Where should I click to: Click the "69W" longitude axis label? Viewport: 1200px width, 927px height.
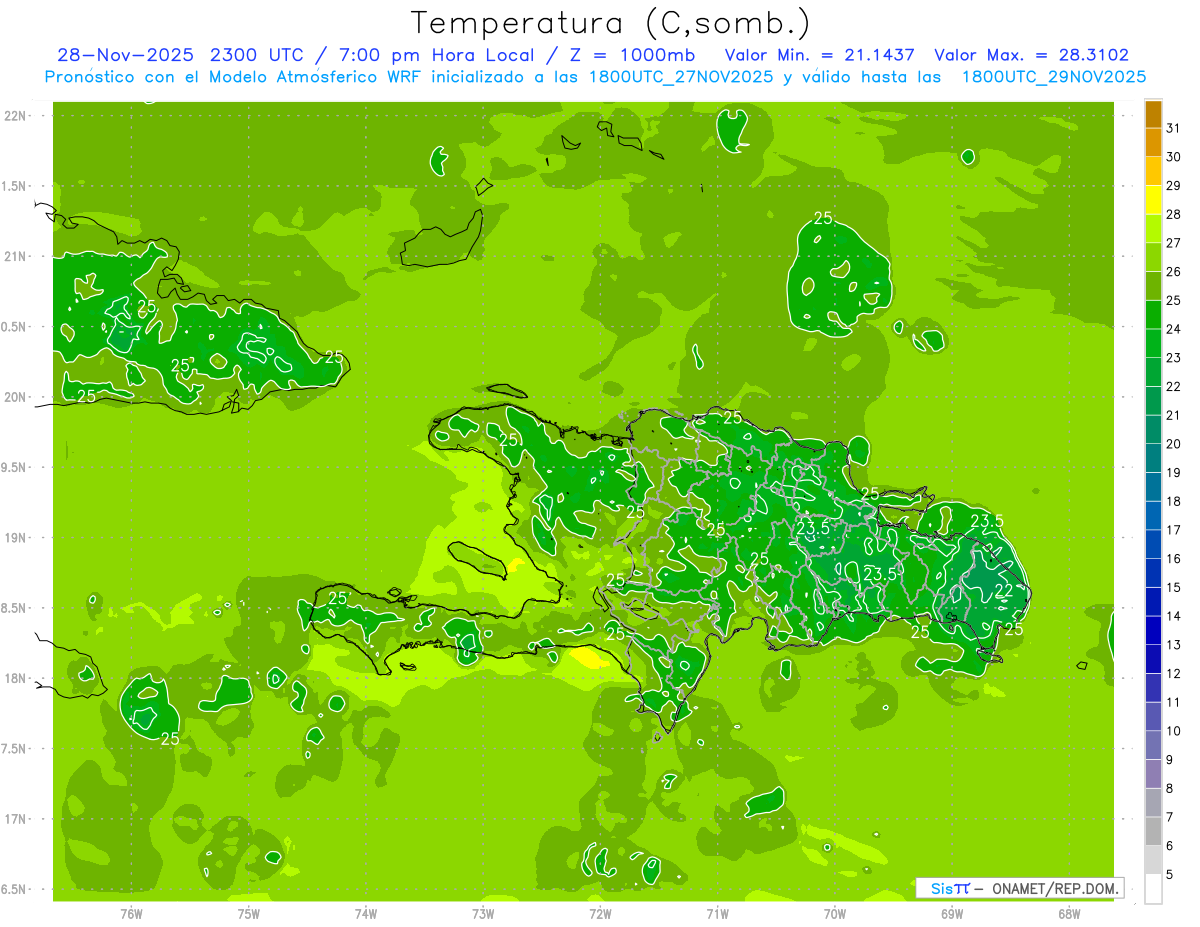pos(951,914)
